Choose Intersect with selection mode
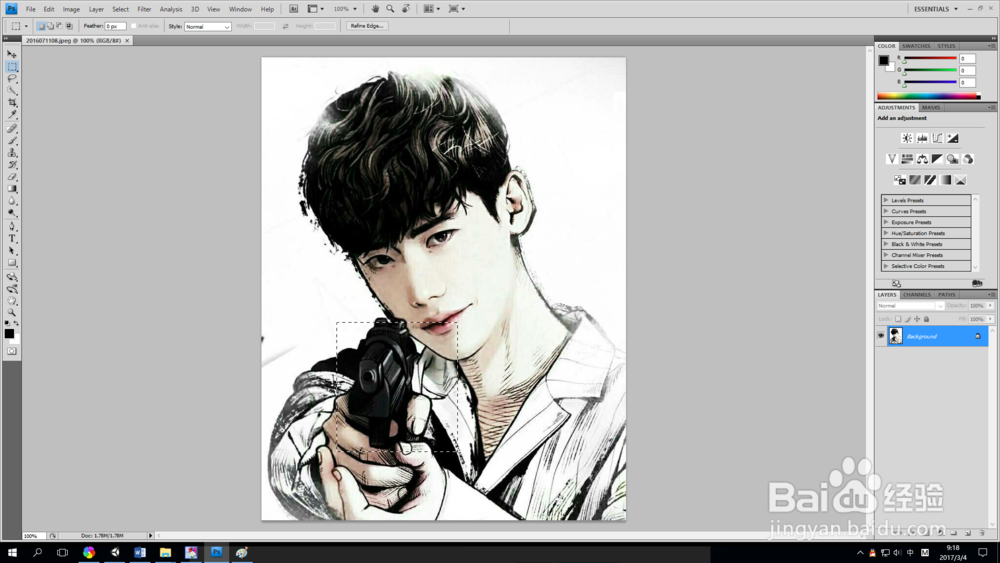This screenshot has height=563, width=1000. (69, 26)
